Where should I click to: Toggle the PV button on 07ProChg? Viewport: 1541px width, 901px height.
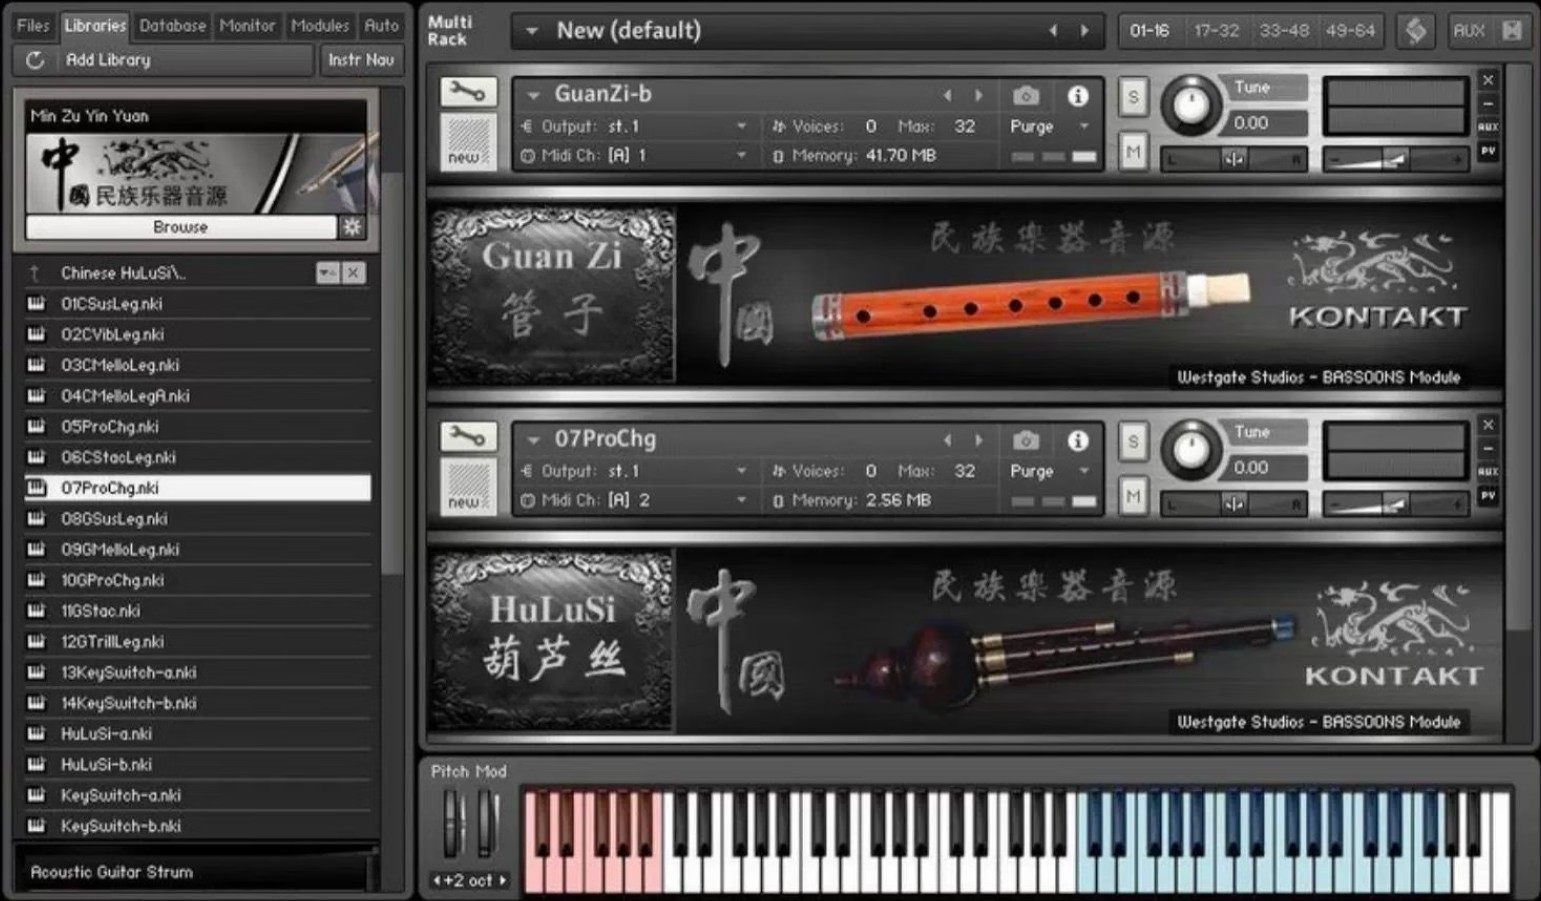click(x=1488, y=495)
